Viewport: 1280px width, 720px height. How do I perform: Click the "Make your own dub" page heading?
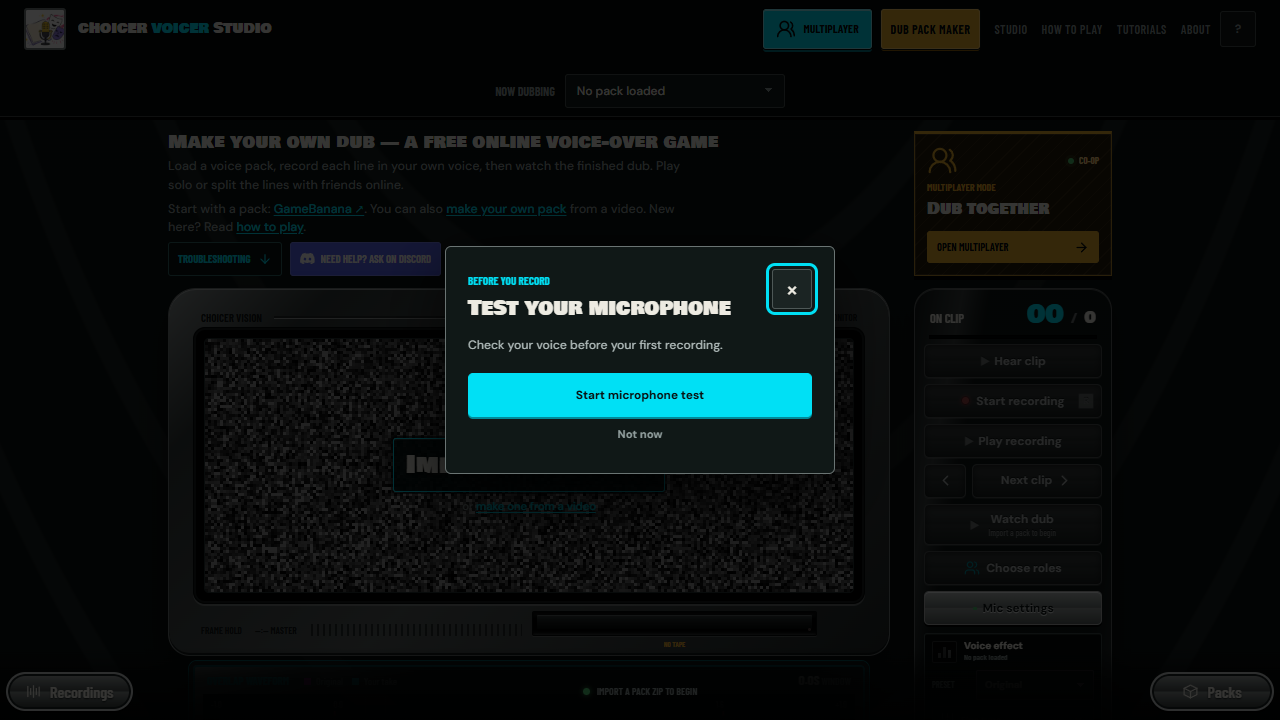(443, 142)
